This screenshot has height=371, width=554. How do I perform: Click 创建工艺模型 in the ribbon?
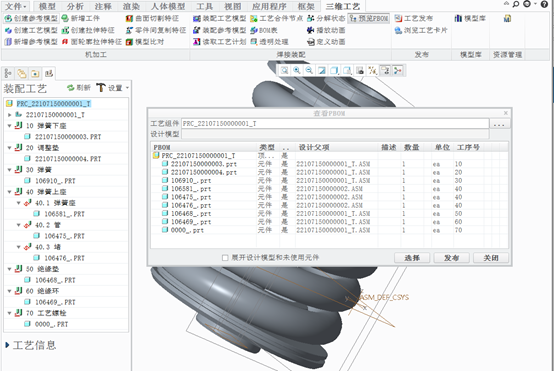pos(31,30)
